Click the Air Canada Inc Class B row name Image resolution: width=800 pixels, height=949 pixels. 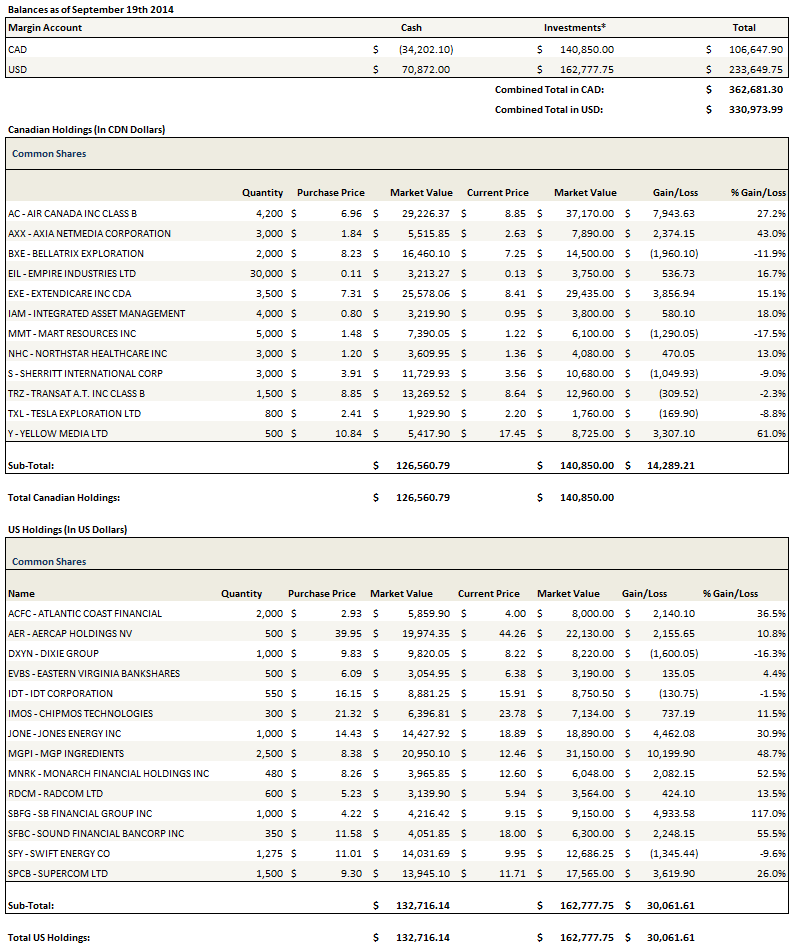[x=72, y=213]
